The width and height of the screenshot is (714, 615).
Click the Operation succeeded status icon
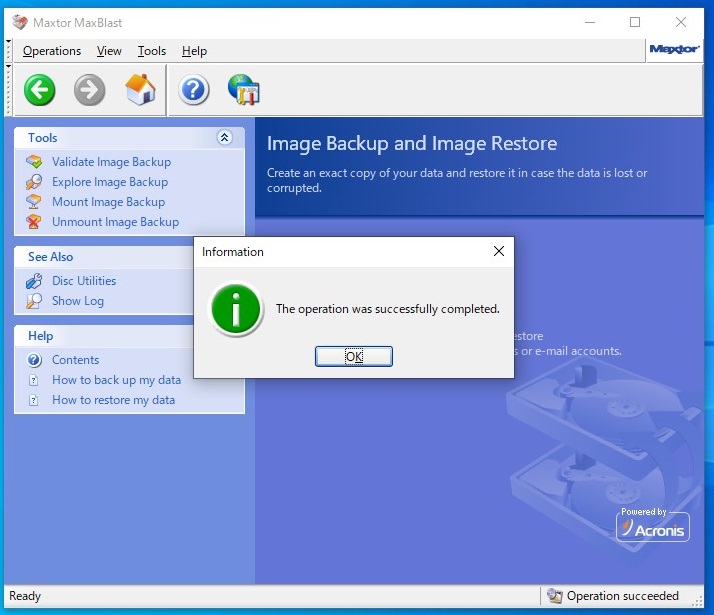coord(555,595)
